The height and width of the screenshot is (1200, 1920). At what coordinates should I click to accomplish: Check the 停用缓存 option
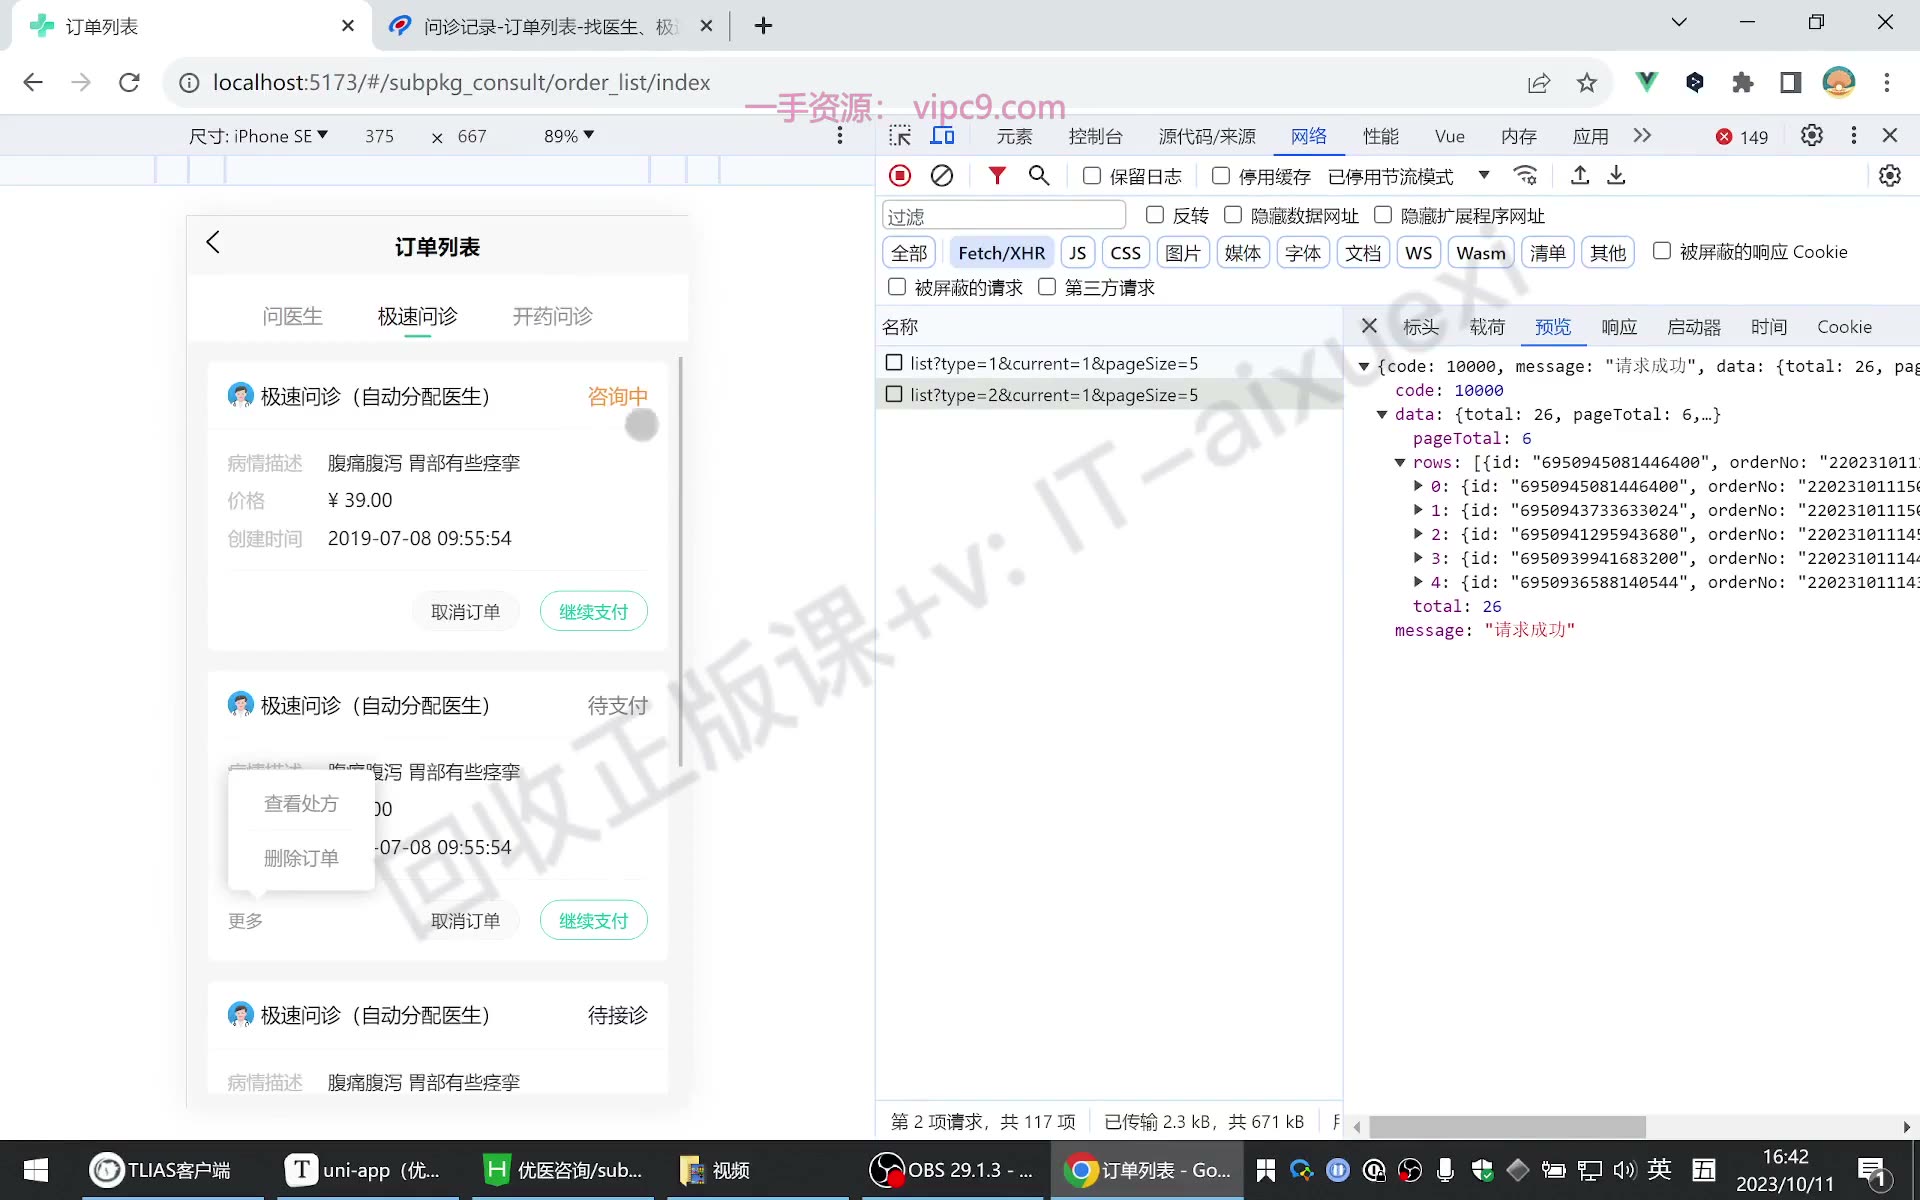[1221, 176]
